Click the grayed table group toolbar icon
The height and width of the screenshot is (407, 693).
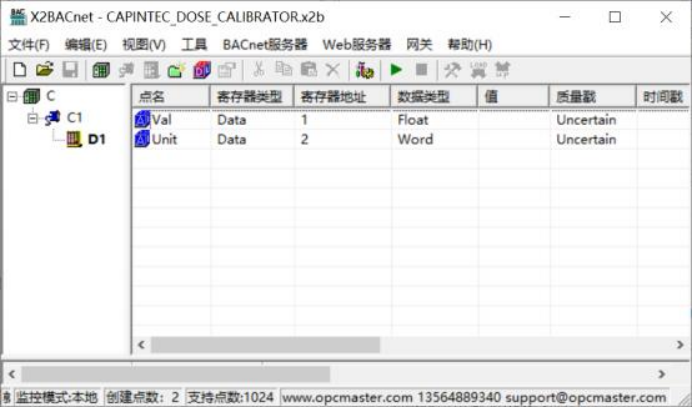pos(151,70)
